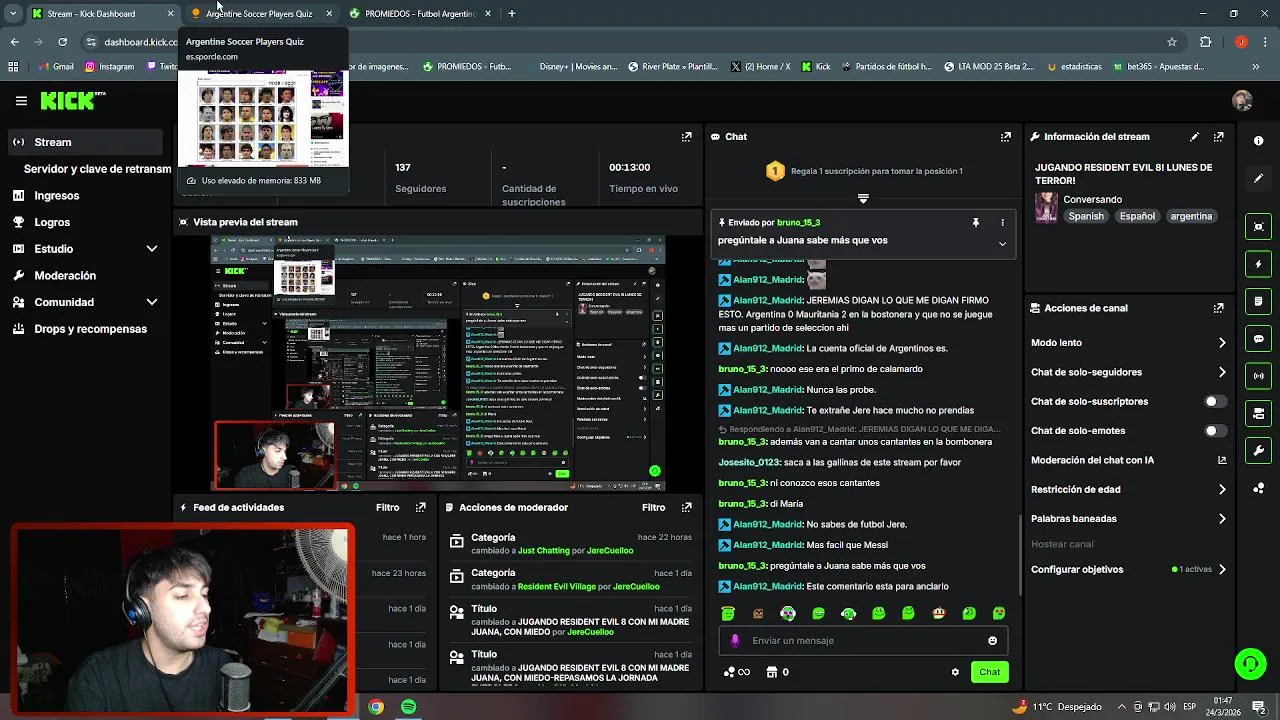Viewport: 1280px width, 720px height.
Task: Click the Spanish tag in stream info
Action: point(1086,216)
